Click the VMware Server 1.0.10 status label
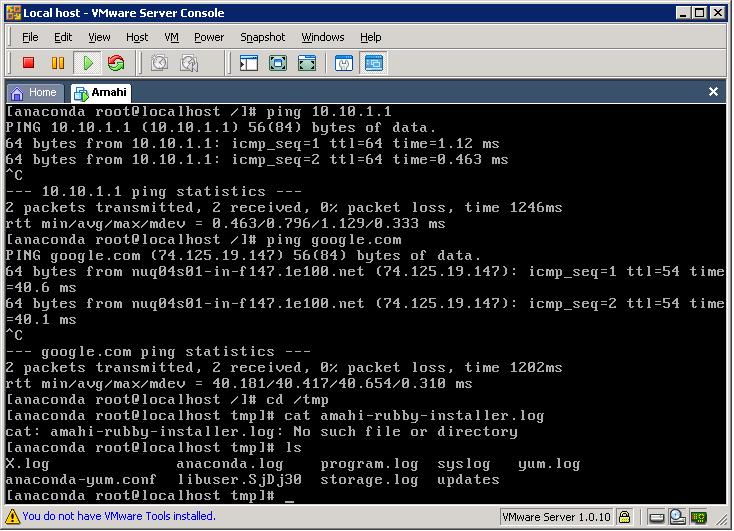 pyautogui.click(x=556, y=517)
